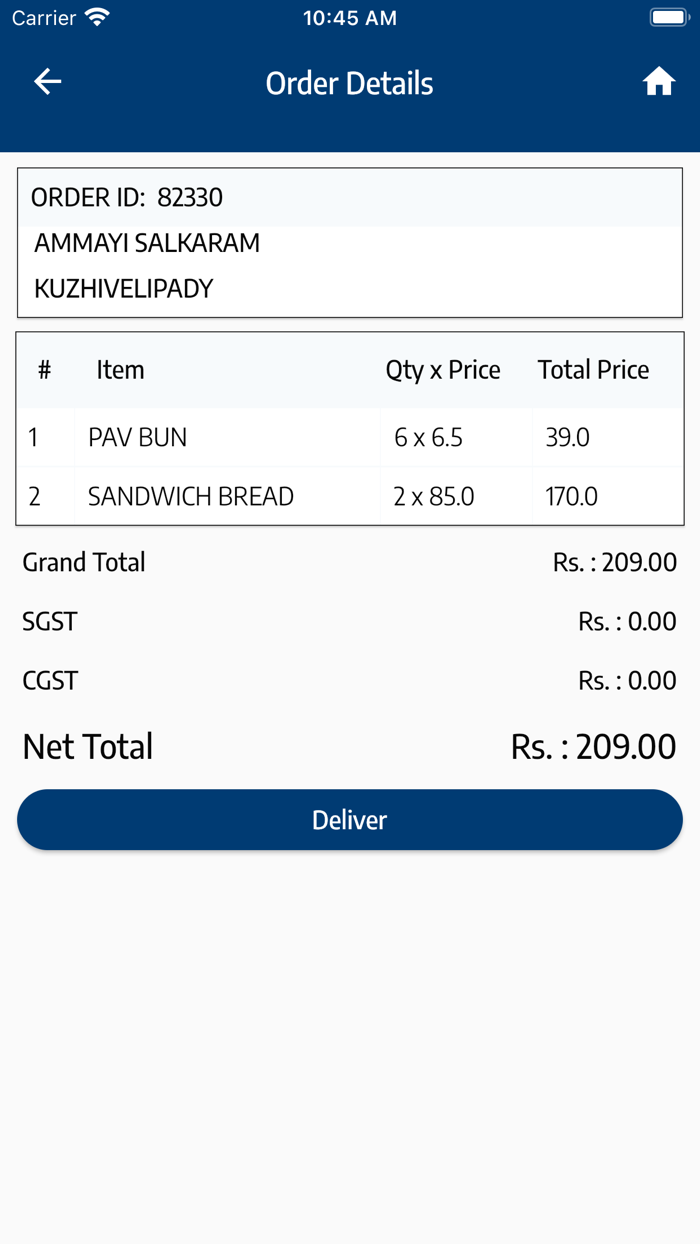The image size is (700, 1244).
Task: Tap the Wi-Fi status icon
Action: (97, 18)
